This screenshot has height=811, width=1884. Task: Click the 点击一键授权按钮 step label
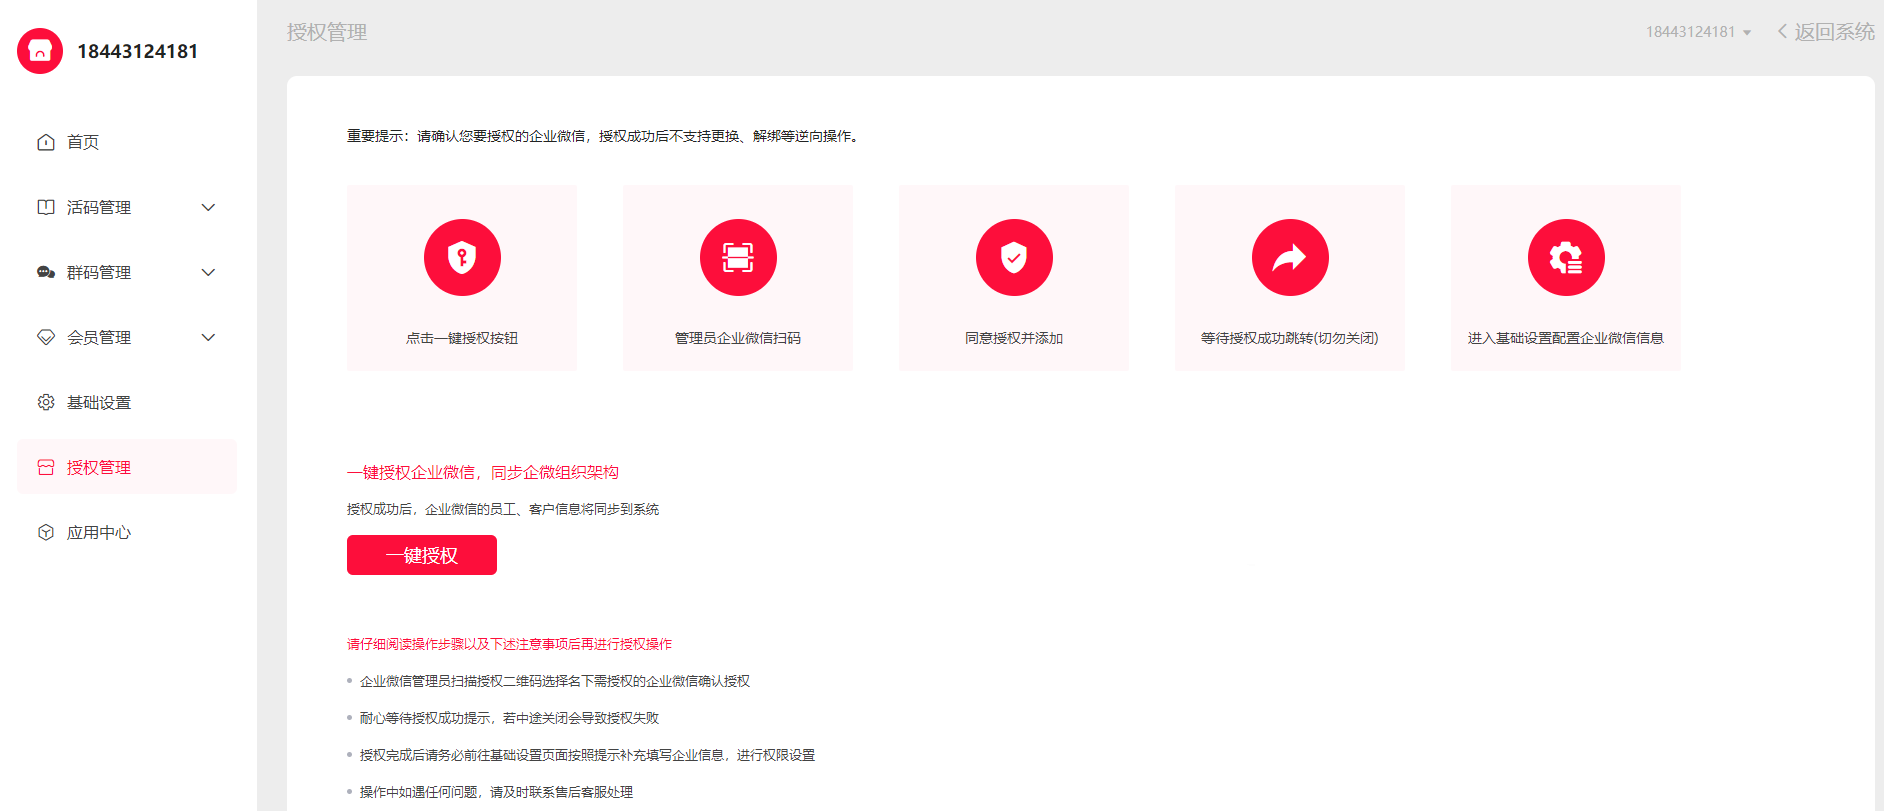point(462,338)
